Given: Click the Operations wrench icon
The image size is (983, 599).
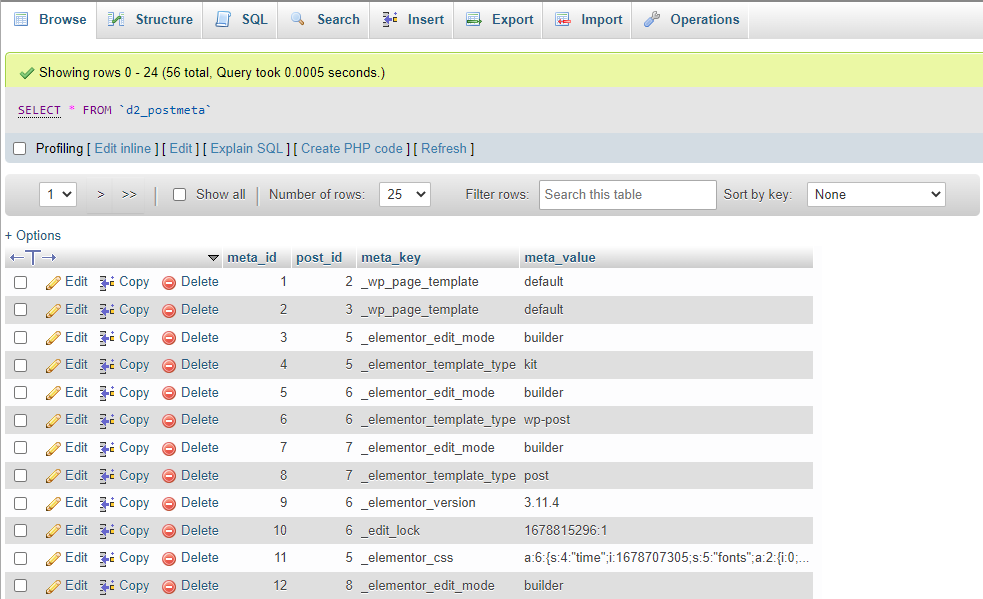Looking at the screenshot, I should click(652, 19).
